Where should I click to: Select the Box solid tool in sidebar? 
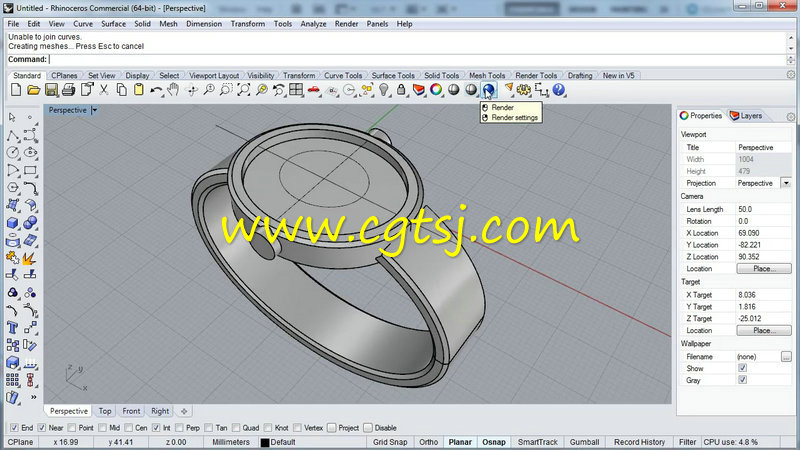point(13,223)
